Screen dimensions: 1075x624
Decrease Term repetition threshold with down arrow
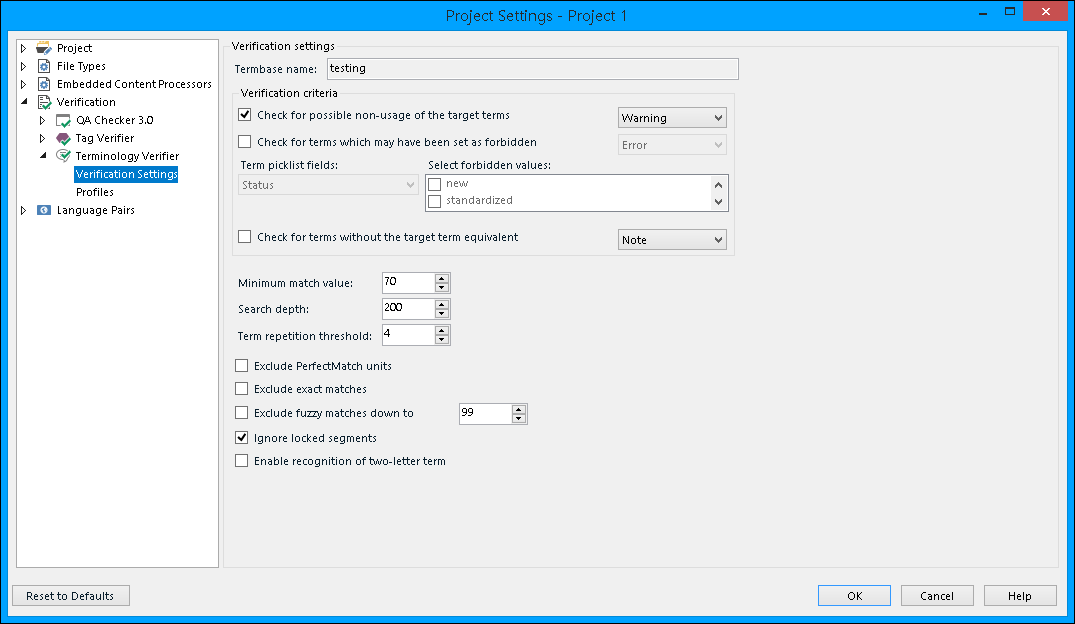442,339
